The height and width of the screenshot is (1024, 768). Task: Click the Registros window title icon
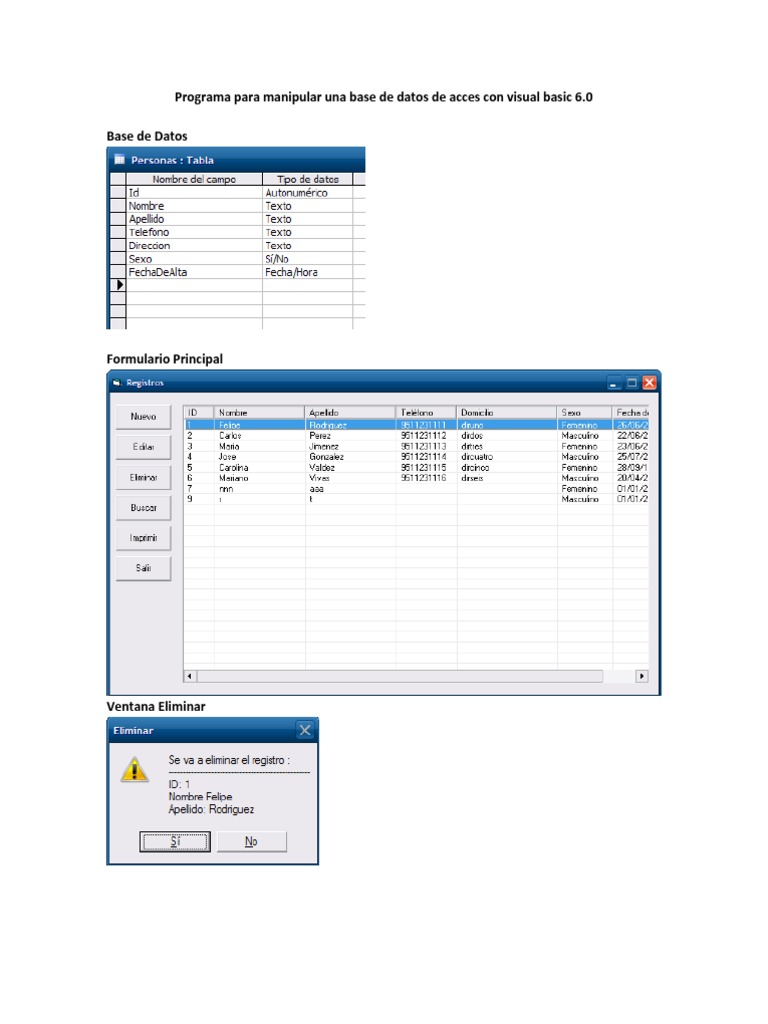pyautogui.click(x=117, y=383)
